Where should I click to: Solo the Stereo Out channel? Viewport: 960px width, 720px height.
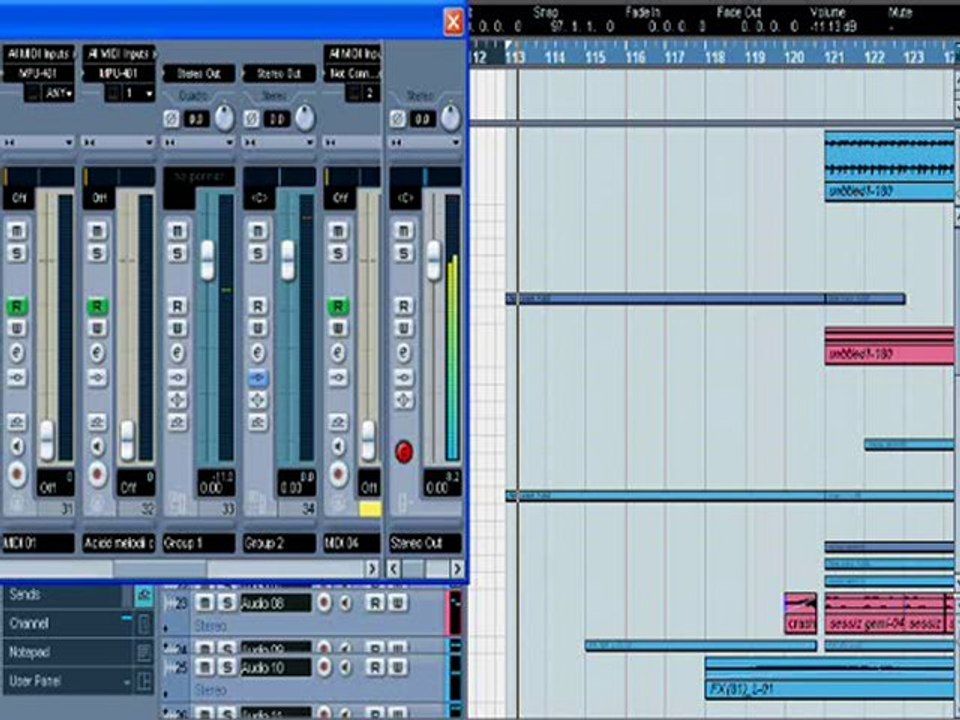(403, 253)
